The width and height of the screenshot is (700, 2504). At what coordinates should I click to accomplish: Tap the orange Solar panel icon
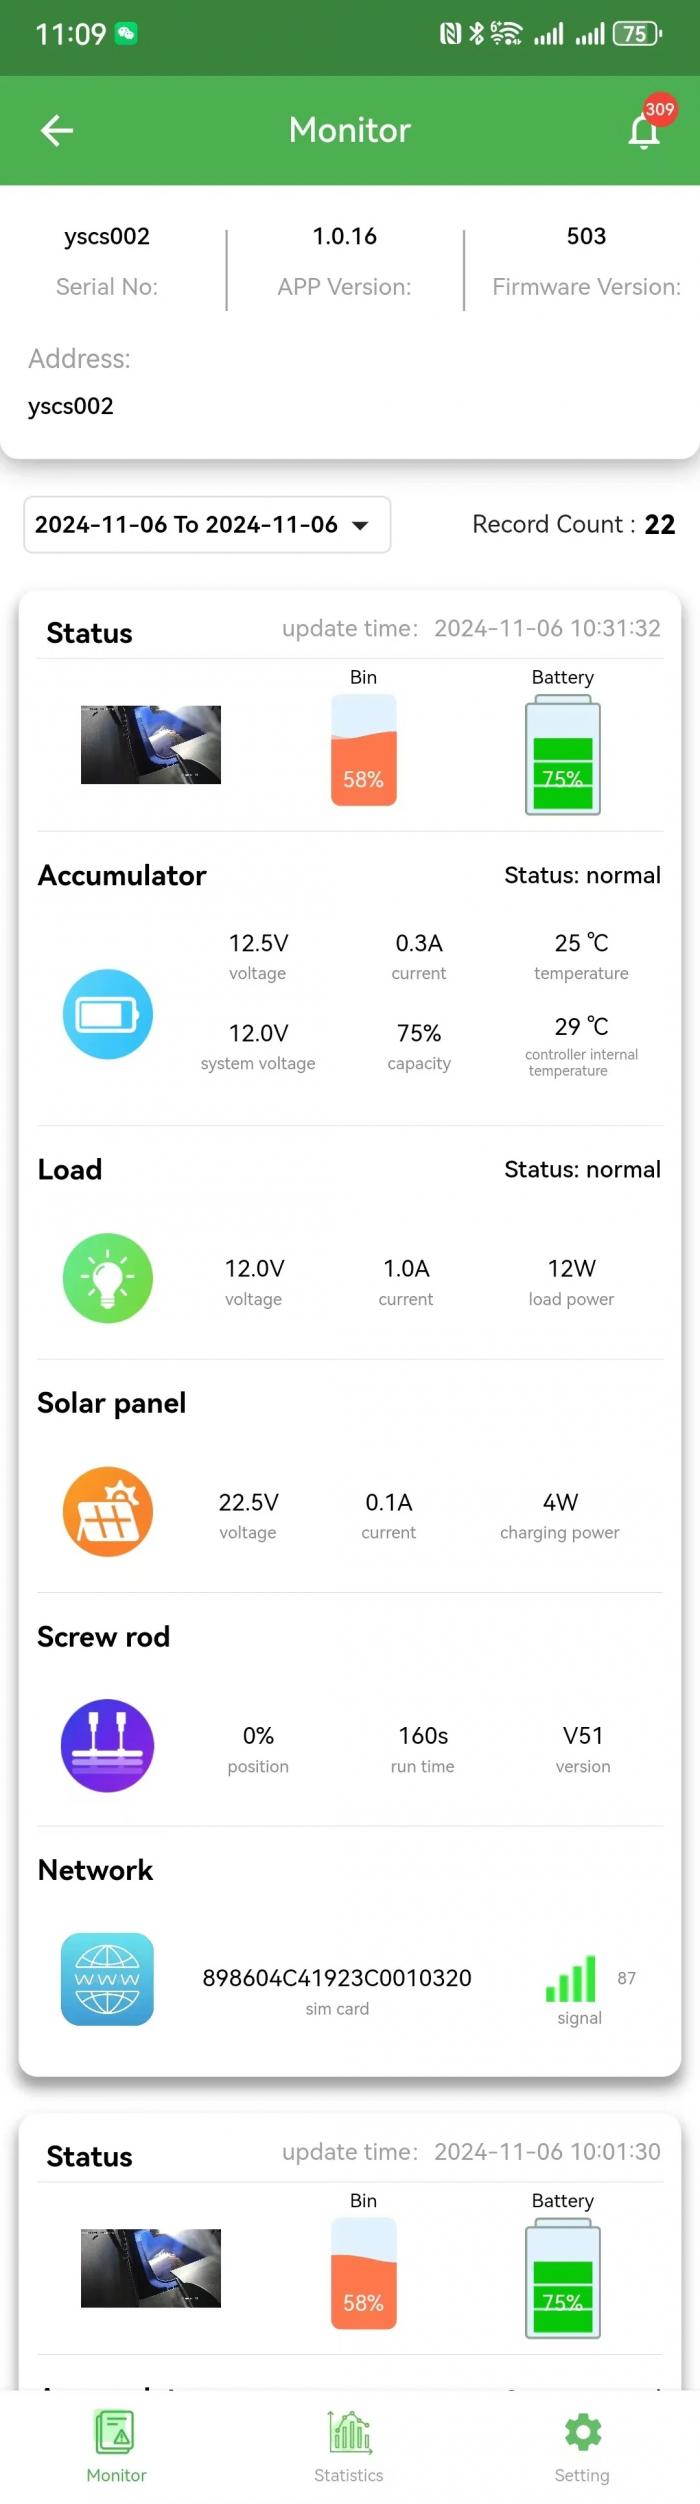(x=108, y=1511)
